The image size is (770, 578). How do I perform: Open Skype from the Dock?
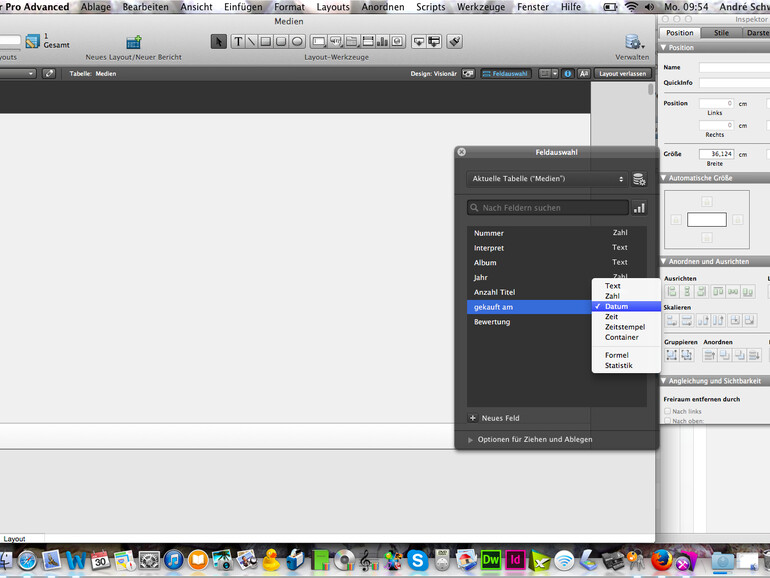click(x=417, y=560)
